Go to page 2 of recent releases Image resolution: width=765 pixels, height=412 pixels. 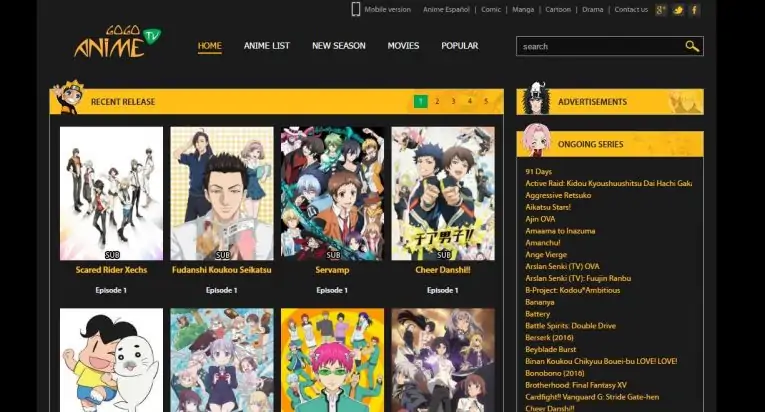click(x=437, y=101)
